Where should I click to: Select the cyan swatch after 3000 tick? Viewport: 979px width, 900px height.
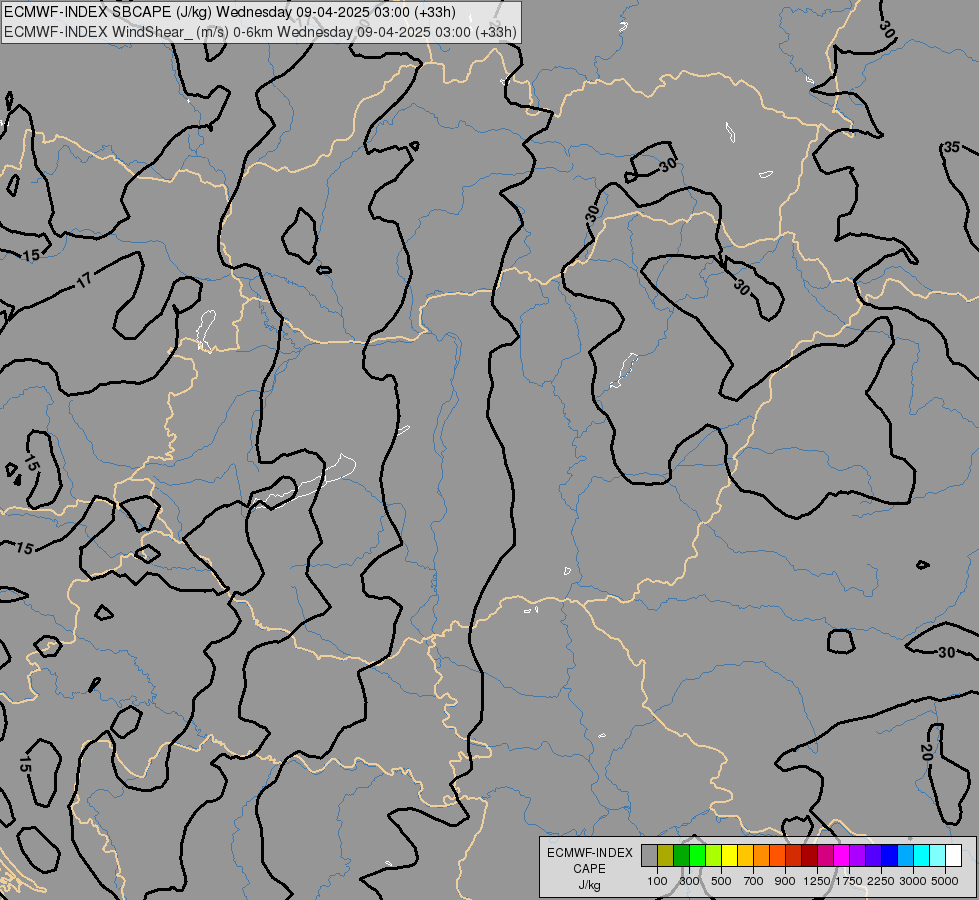pos(922,855)
